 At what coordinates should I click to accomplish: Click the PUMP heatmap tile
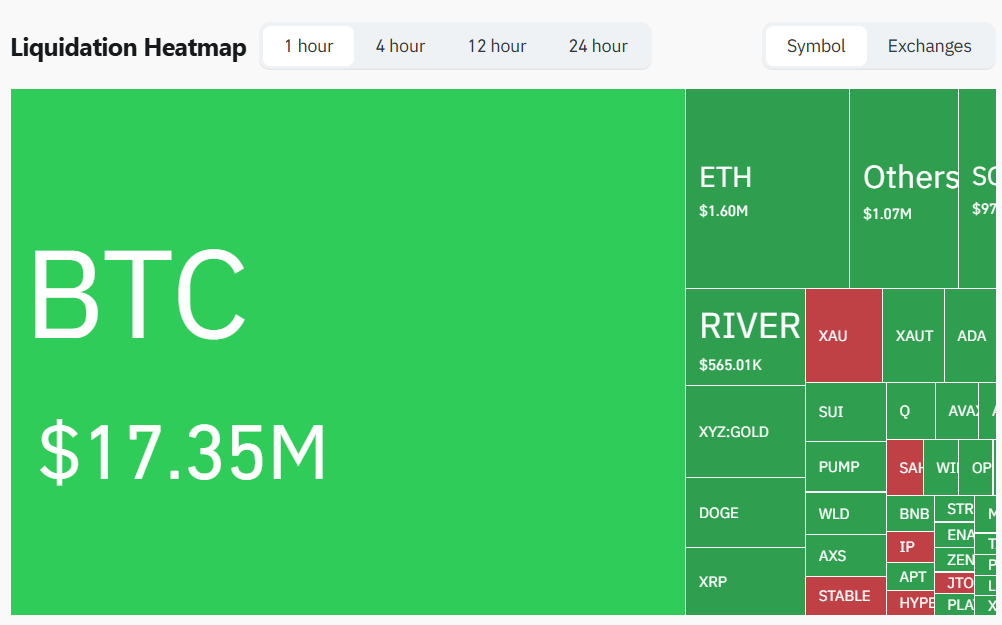click(x=845, y=467)
